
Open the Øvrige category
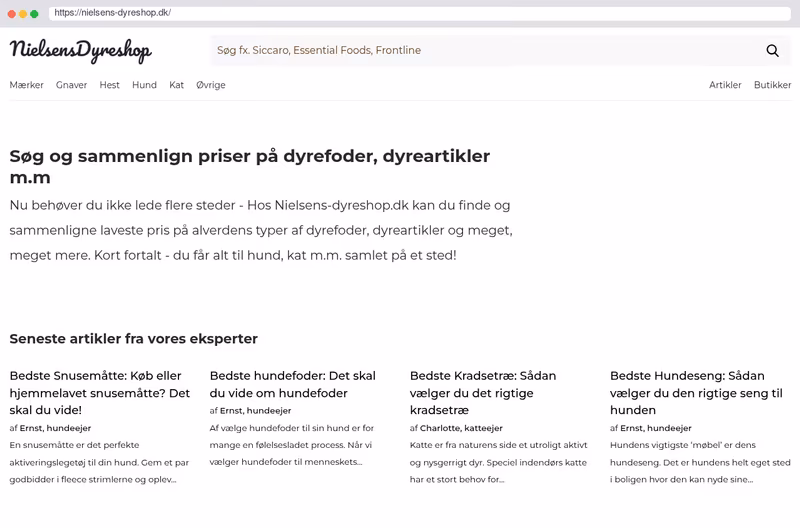211,85
